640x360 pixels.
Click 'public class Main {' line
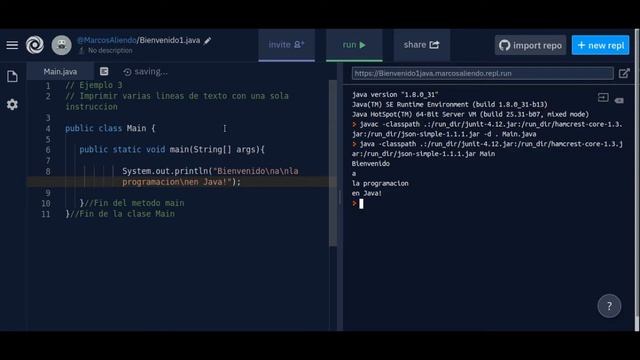pos(110,128)
